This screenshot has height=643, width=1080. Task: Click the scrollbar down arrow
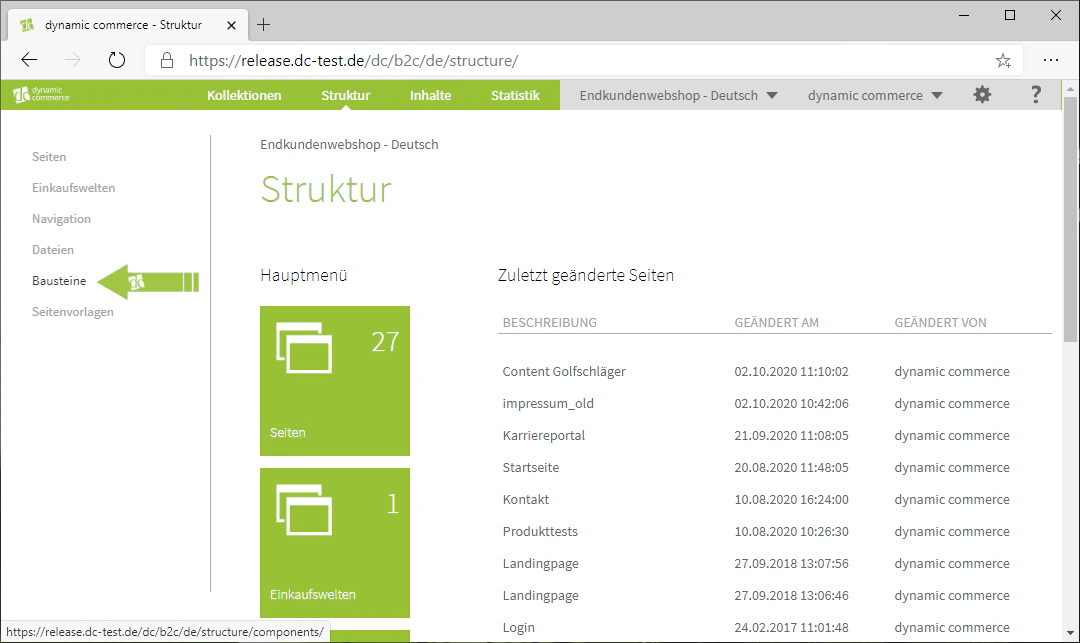point(1070,632)
